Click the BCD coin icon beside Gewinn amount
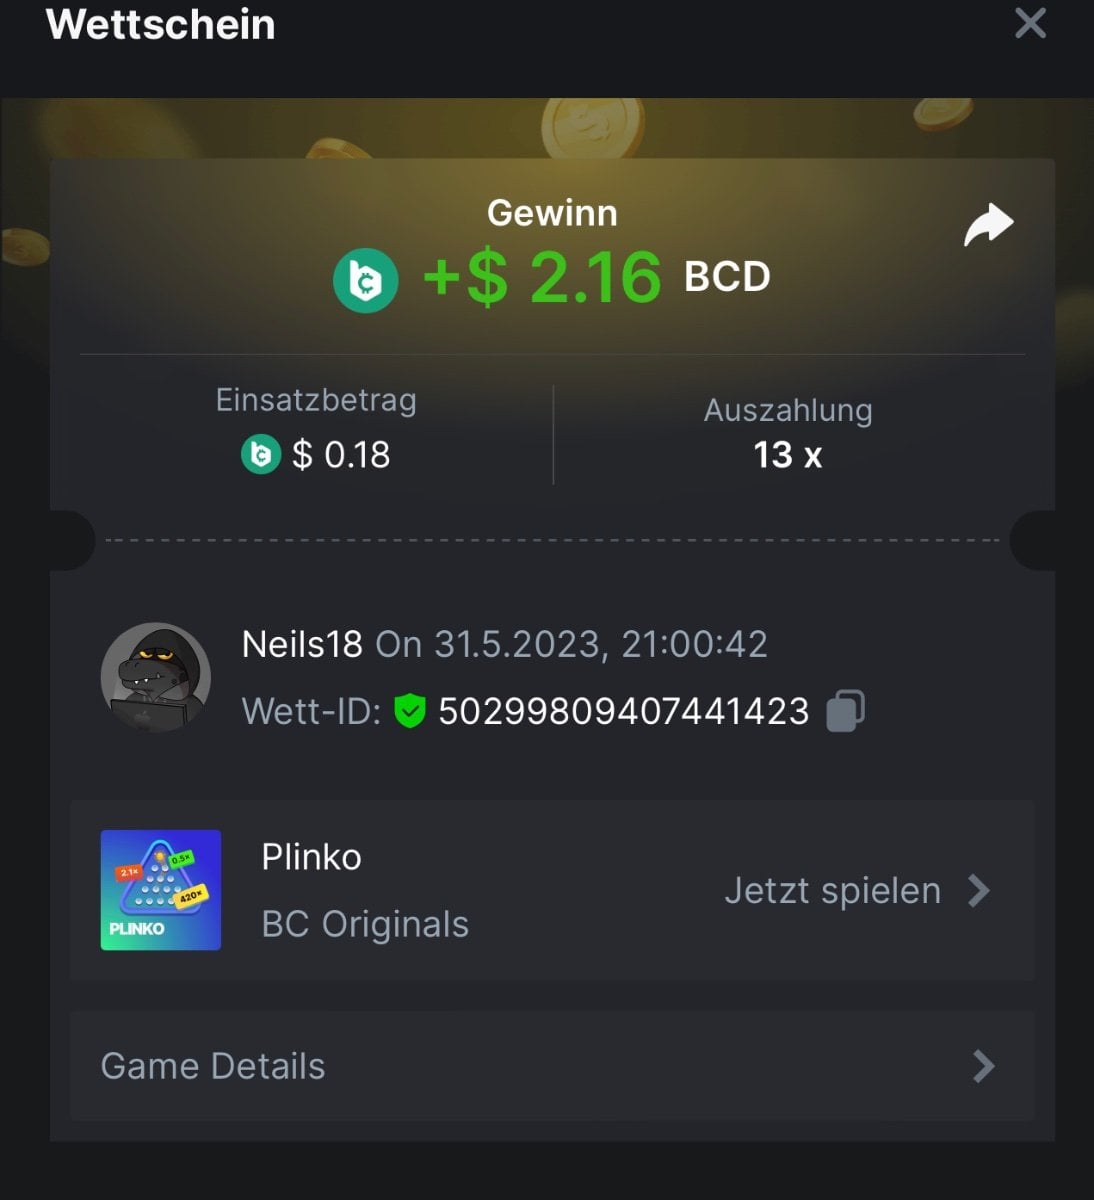1094x1200 pixels. (x=366, y=279)
